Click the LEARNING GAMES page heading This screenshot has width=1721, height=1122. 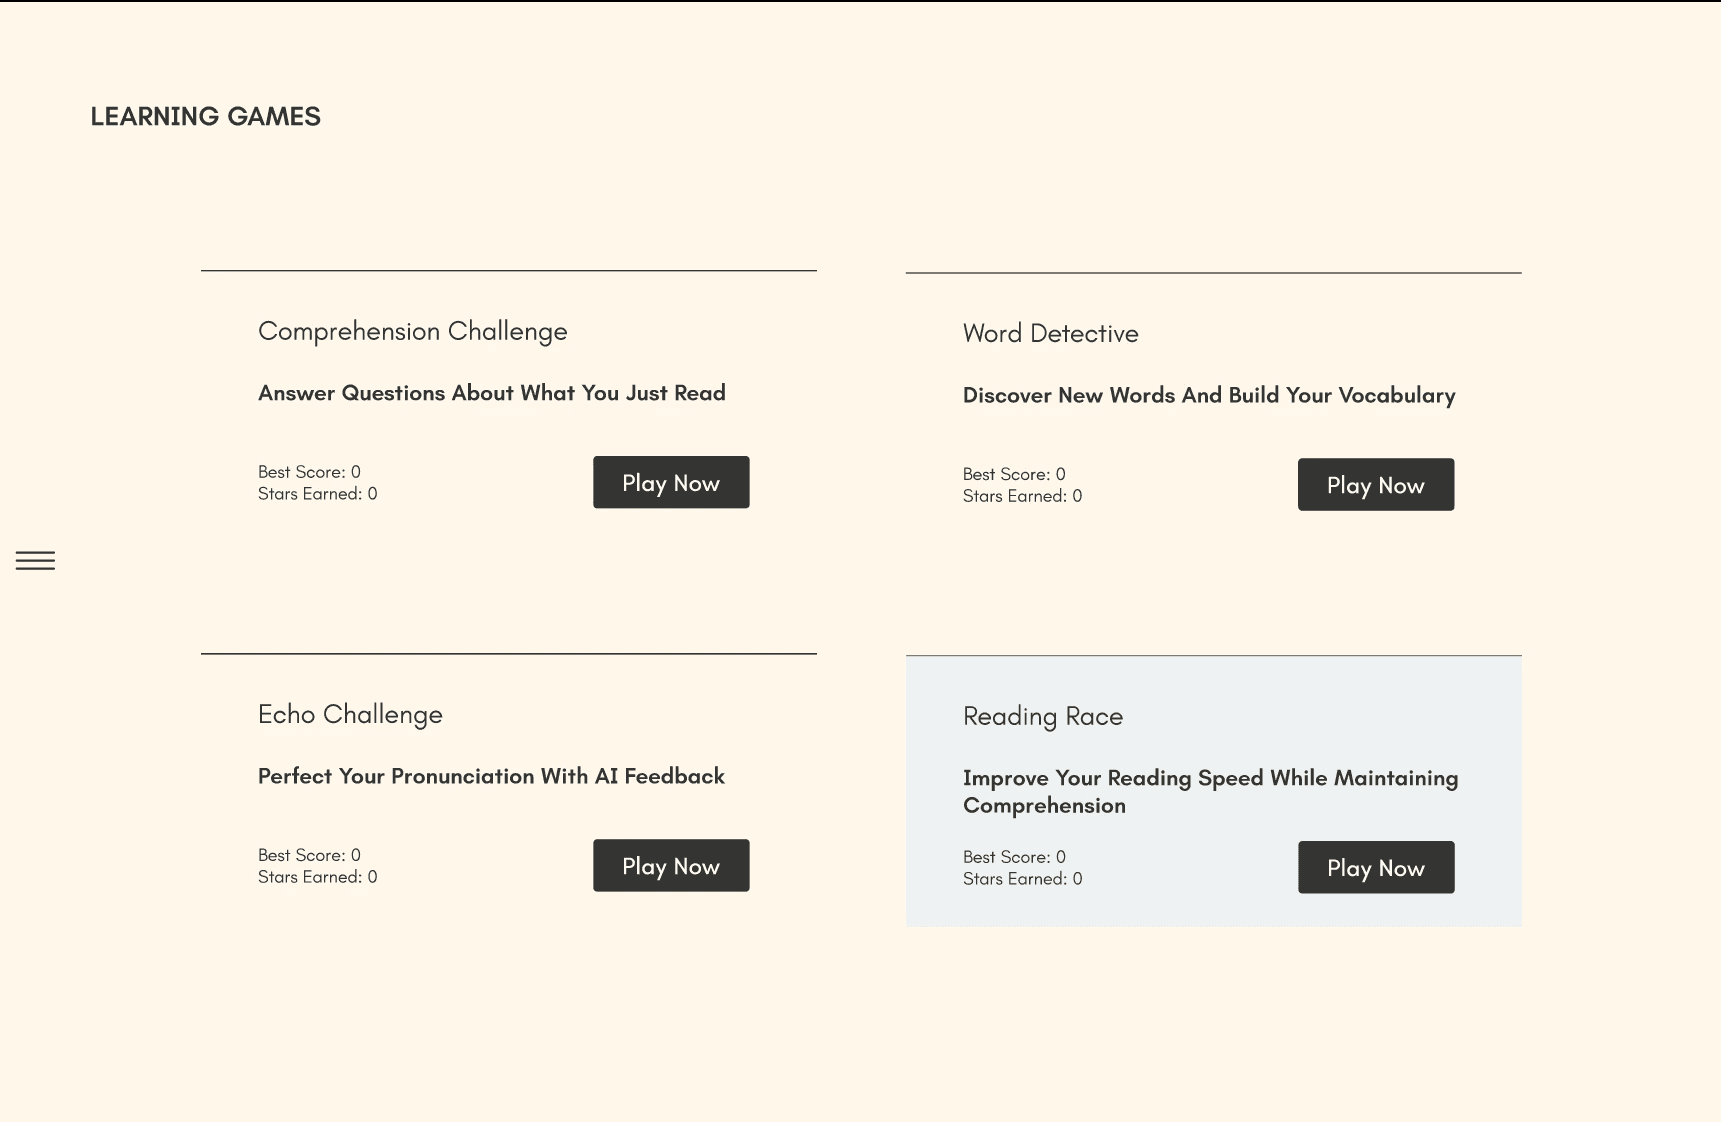point(206,116)
